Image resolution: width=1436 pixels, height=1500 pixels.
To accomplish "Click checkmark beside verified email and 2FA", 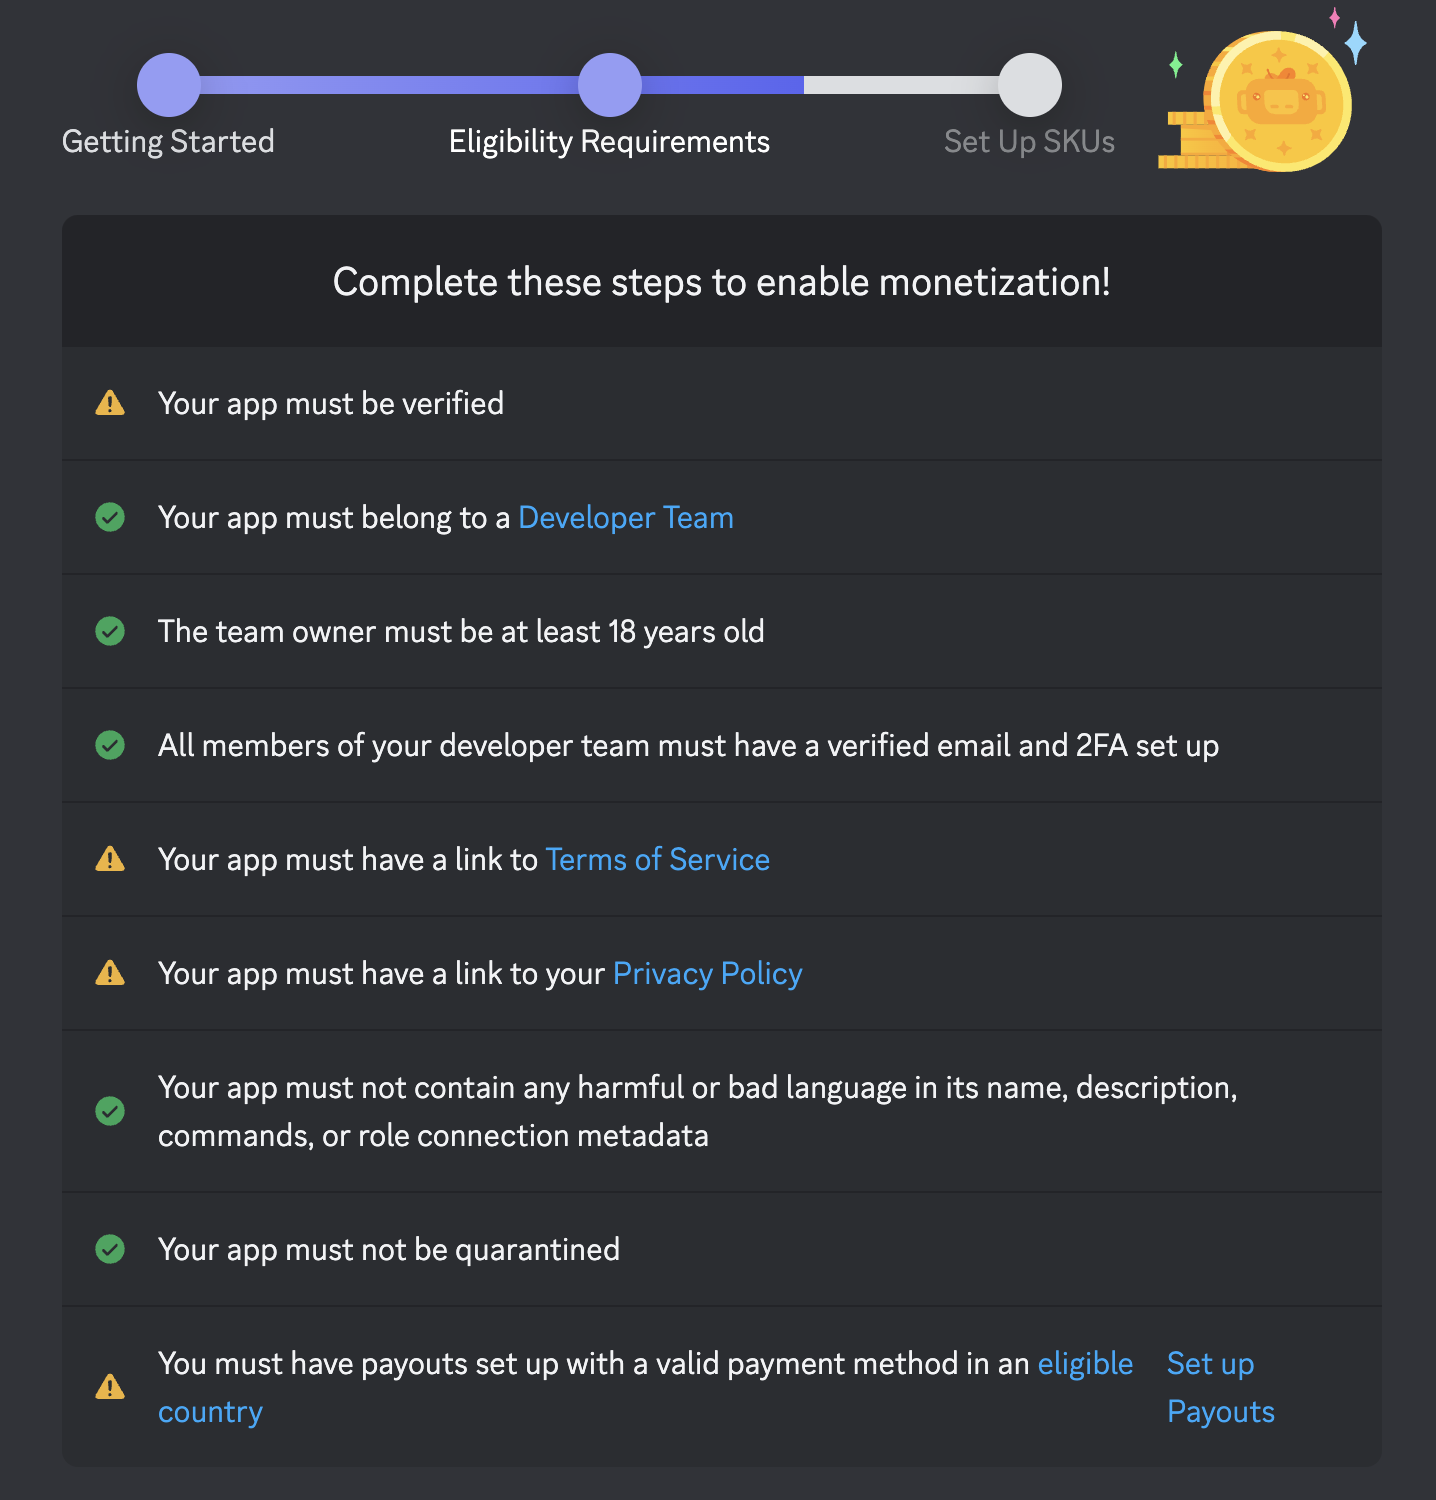I will click(x=110, y=745).
